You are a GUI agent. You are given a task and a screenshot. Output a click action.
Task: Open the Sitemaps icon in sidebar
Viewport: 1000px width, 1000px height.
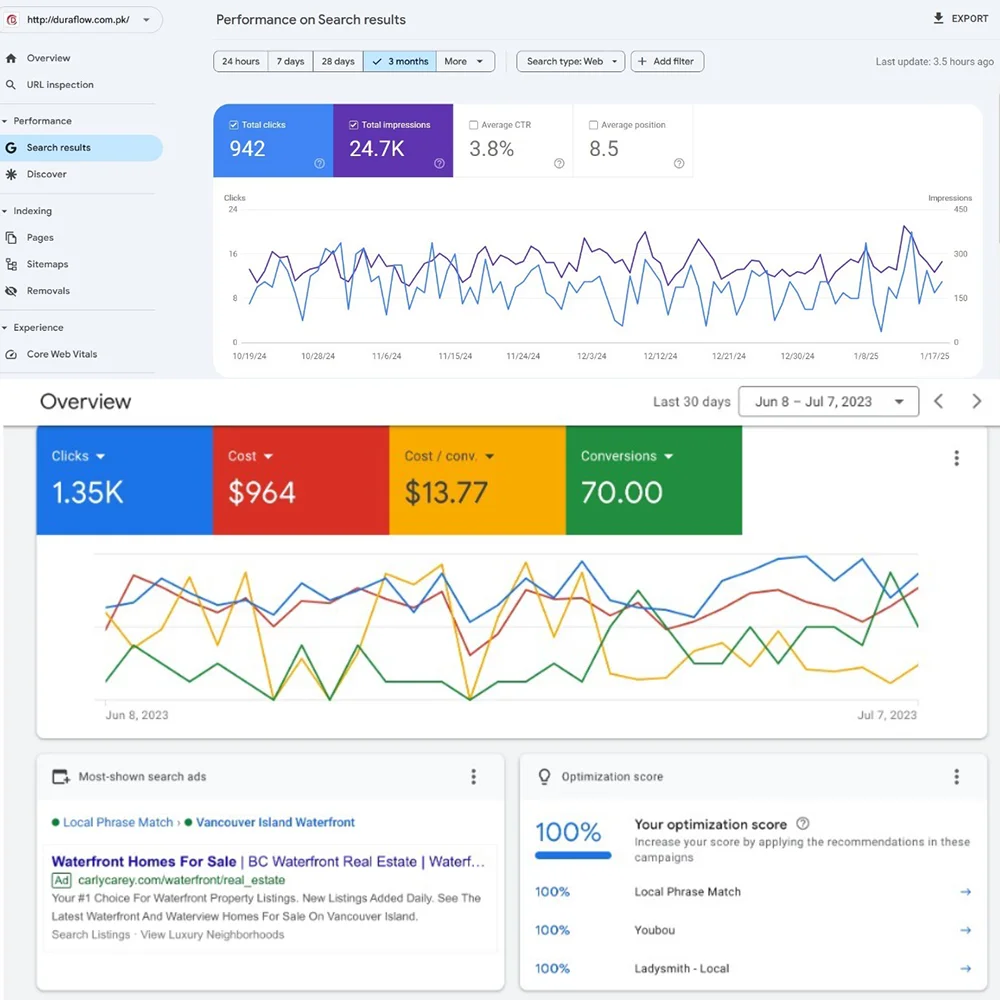pos(11,264)
